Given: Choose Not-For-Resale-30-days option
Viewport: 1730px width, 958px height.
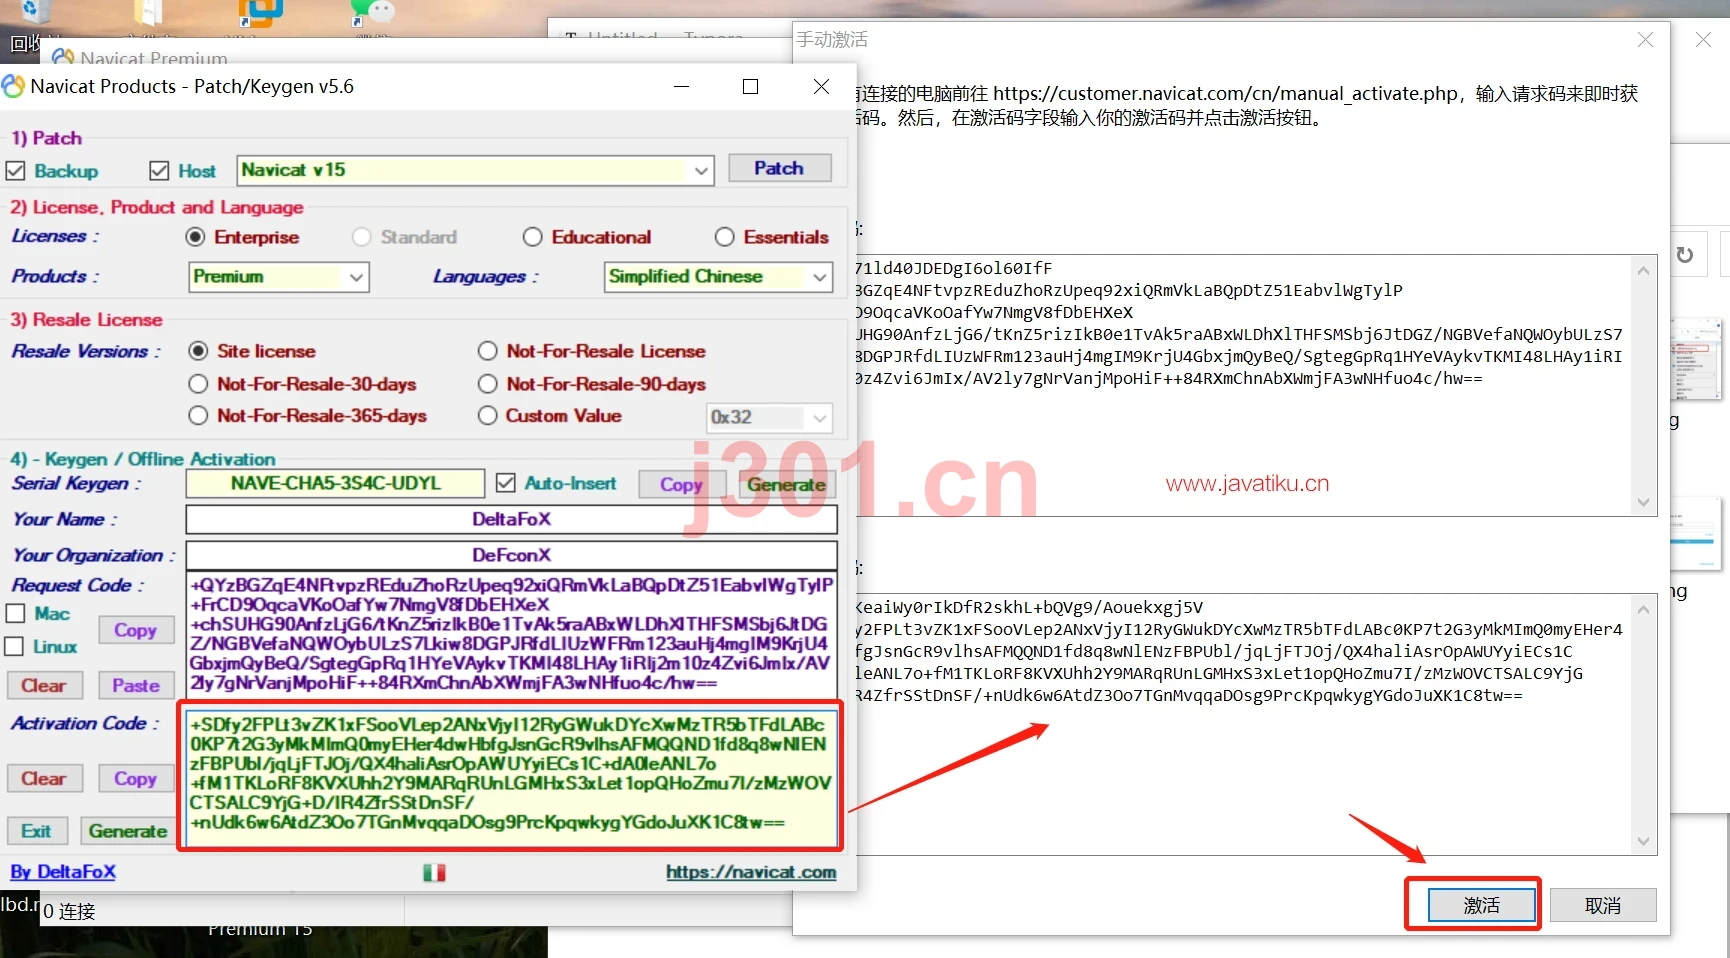Looking at the screenshot, I should pyautogui.click(x=199, y=384).
